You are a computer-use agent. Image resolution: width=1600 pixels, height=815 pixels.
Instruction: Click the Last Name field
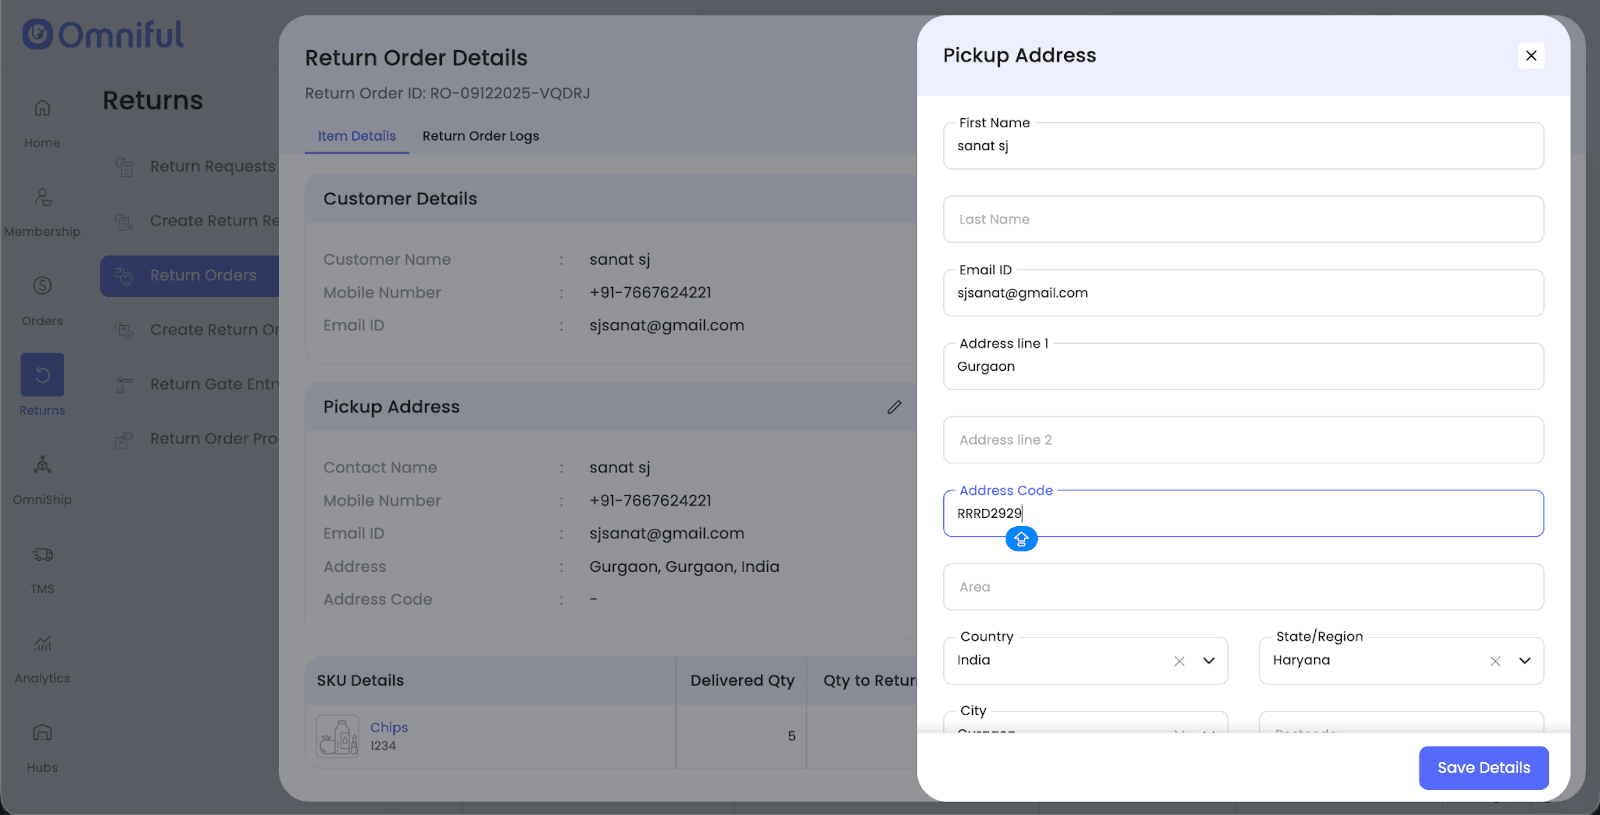coord(1242,219)
